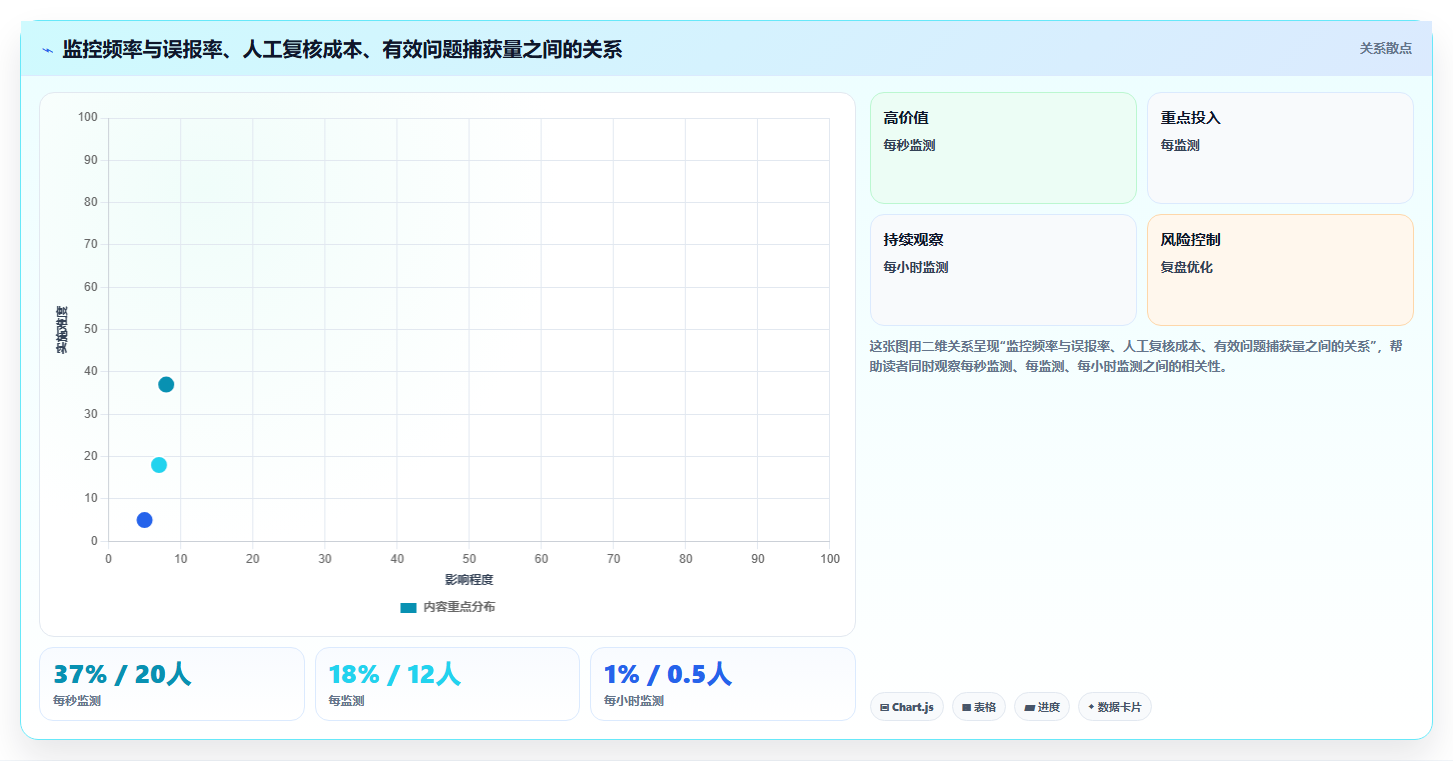Click the description paragraph starting 这张图用二维关系
This screenshot has height=761, width=1453.
[1136, 356]
